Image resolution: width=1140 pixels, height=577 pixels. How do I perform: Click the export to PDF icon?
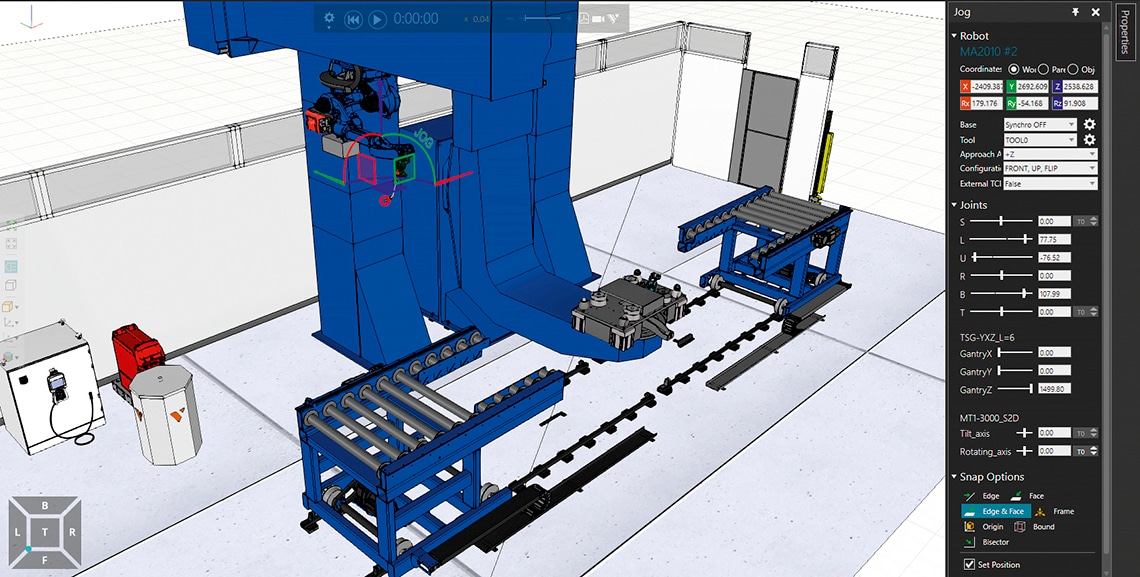(x=585, y=19)
